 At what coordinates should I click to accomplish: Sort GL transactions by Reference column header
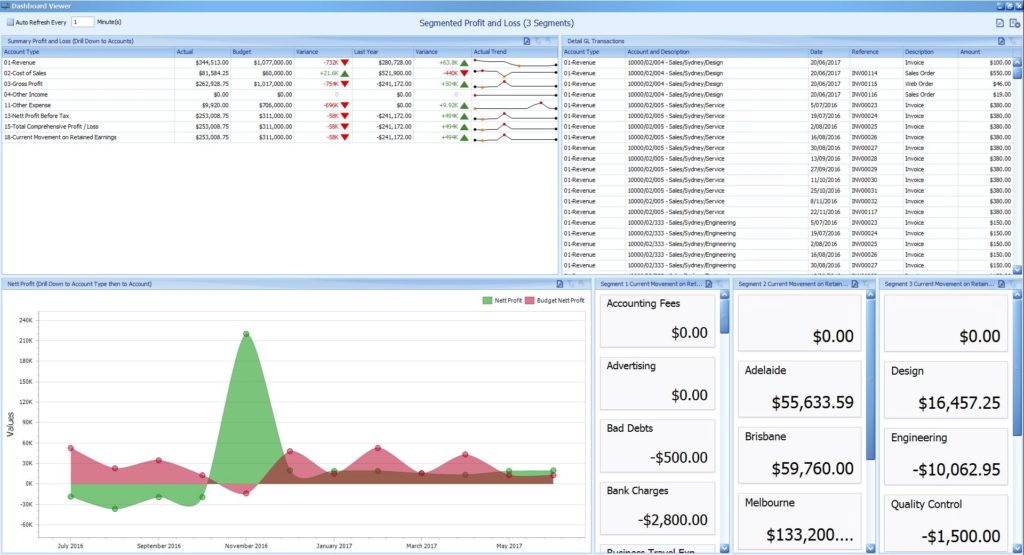point(875,52)
